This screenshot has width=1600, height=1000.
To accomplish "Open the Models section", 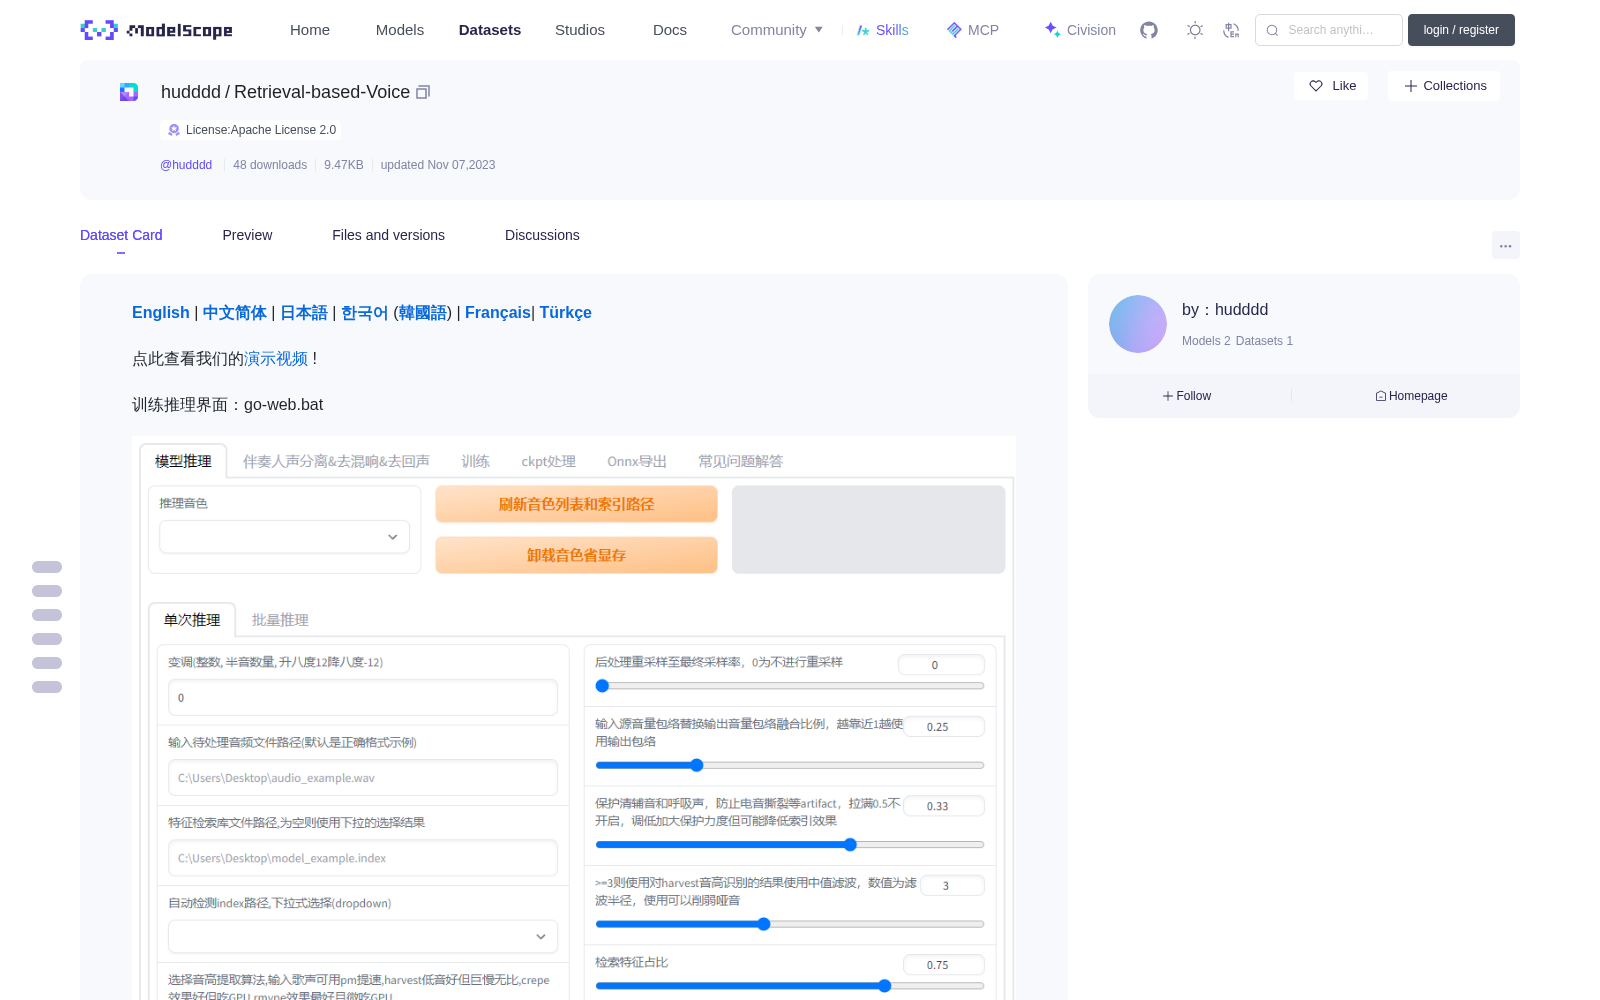I will (400, 30).
